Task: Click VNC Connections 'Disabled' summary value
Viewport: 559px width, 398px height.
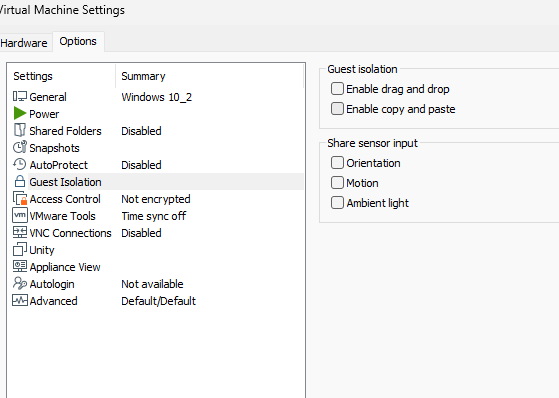Action: point(141,233)
